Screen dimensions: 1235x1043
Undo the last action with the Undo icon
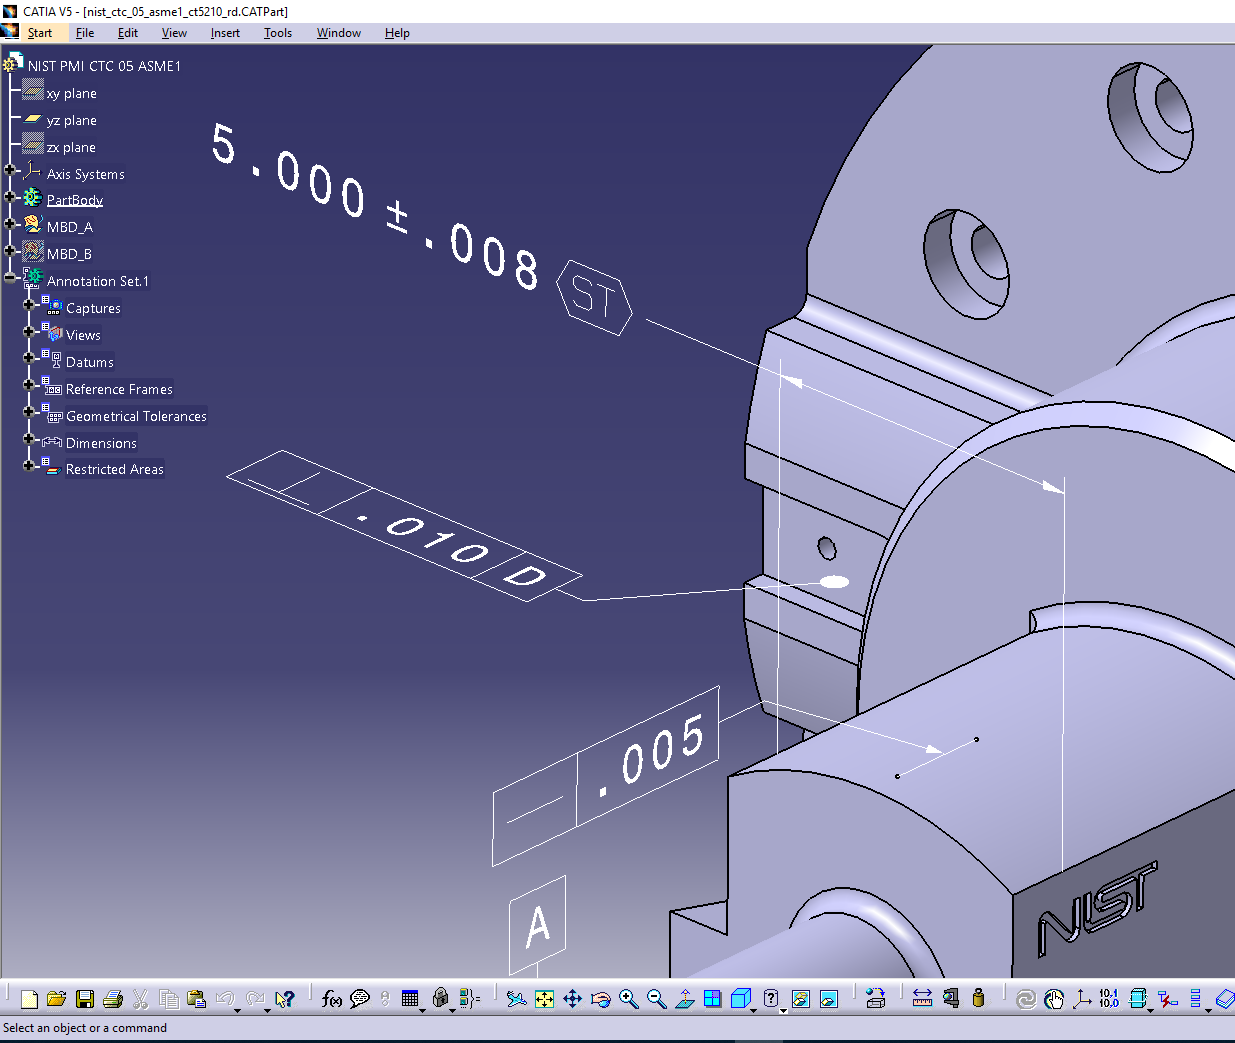(225, 998)
